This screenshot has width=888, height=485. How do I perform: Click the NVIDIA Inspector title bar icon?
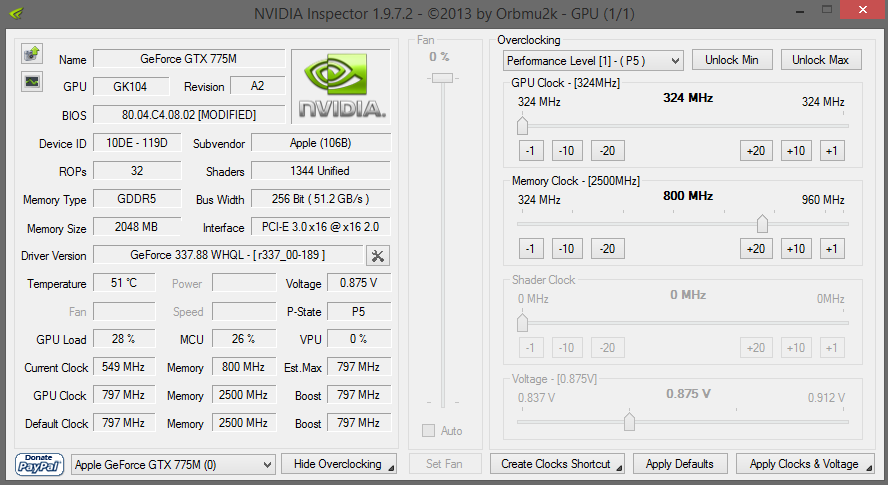point(16,12)
